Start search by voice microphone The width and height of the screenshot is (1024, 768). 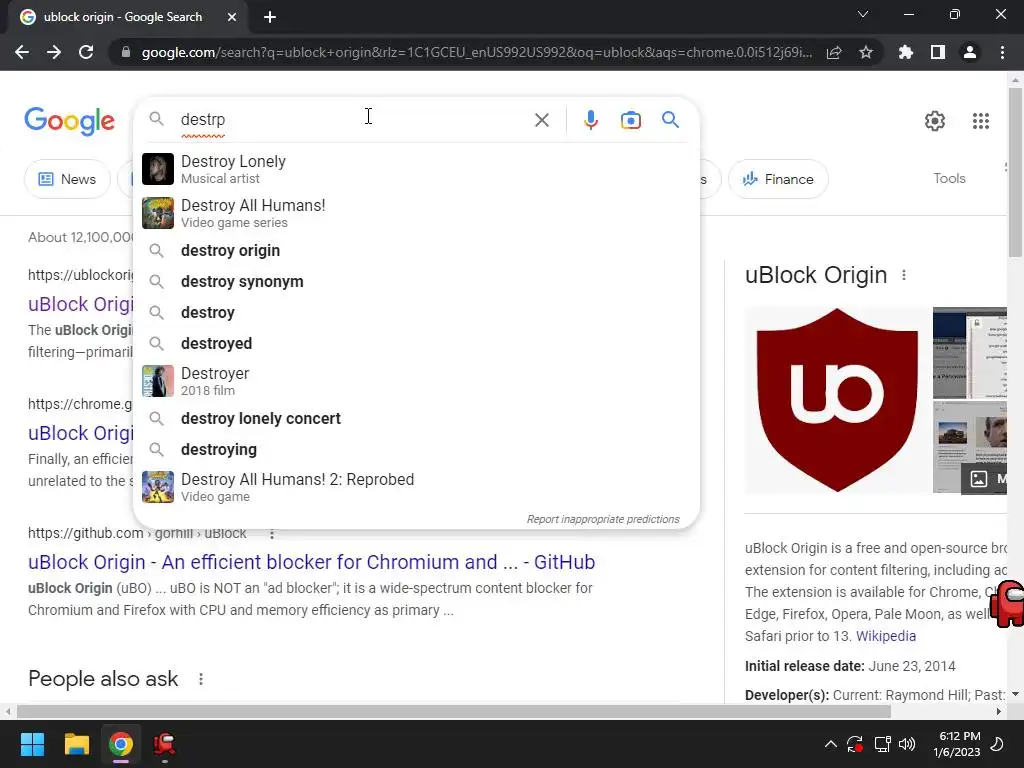[x=590, y=120]
